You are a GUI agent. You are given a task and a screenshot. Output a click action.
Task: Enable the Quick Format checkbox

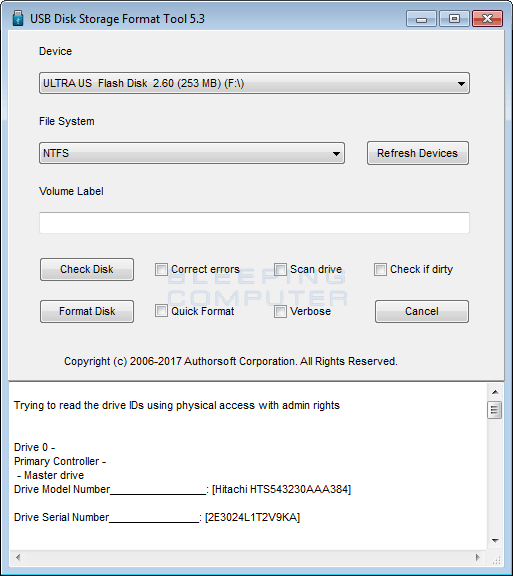(x=161, y=311)
